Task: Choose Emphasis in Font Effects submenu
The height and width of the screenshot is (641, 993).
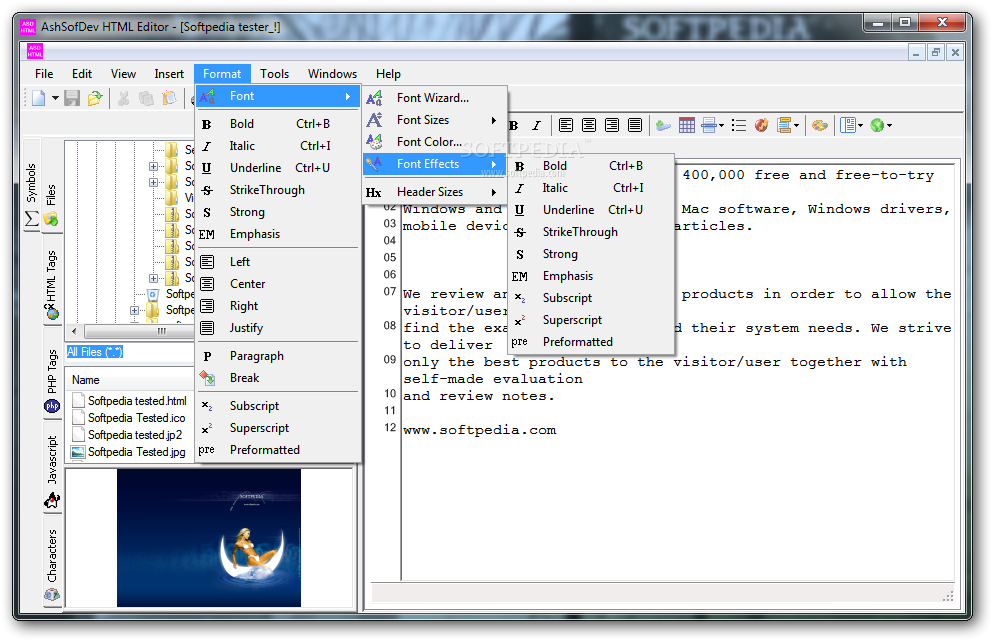Action: pos(590,276)
